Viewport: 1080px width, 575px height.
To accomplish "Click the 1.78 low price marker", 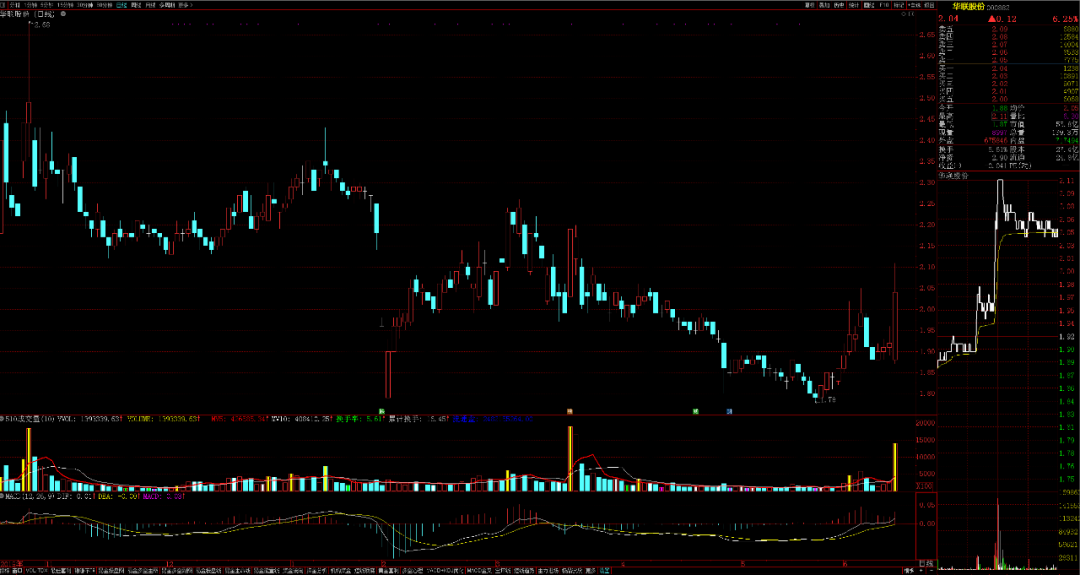I will 828,399.
